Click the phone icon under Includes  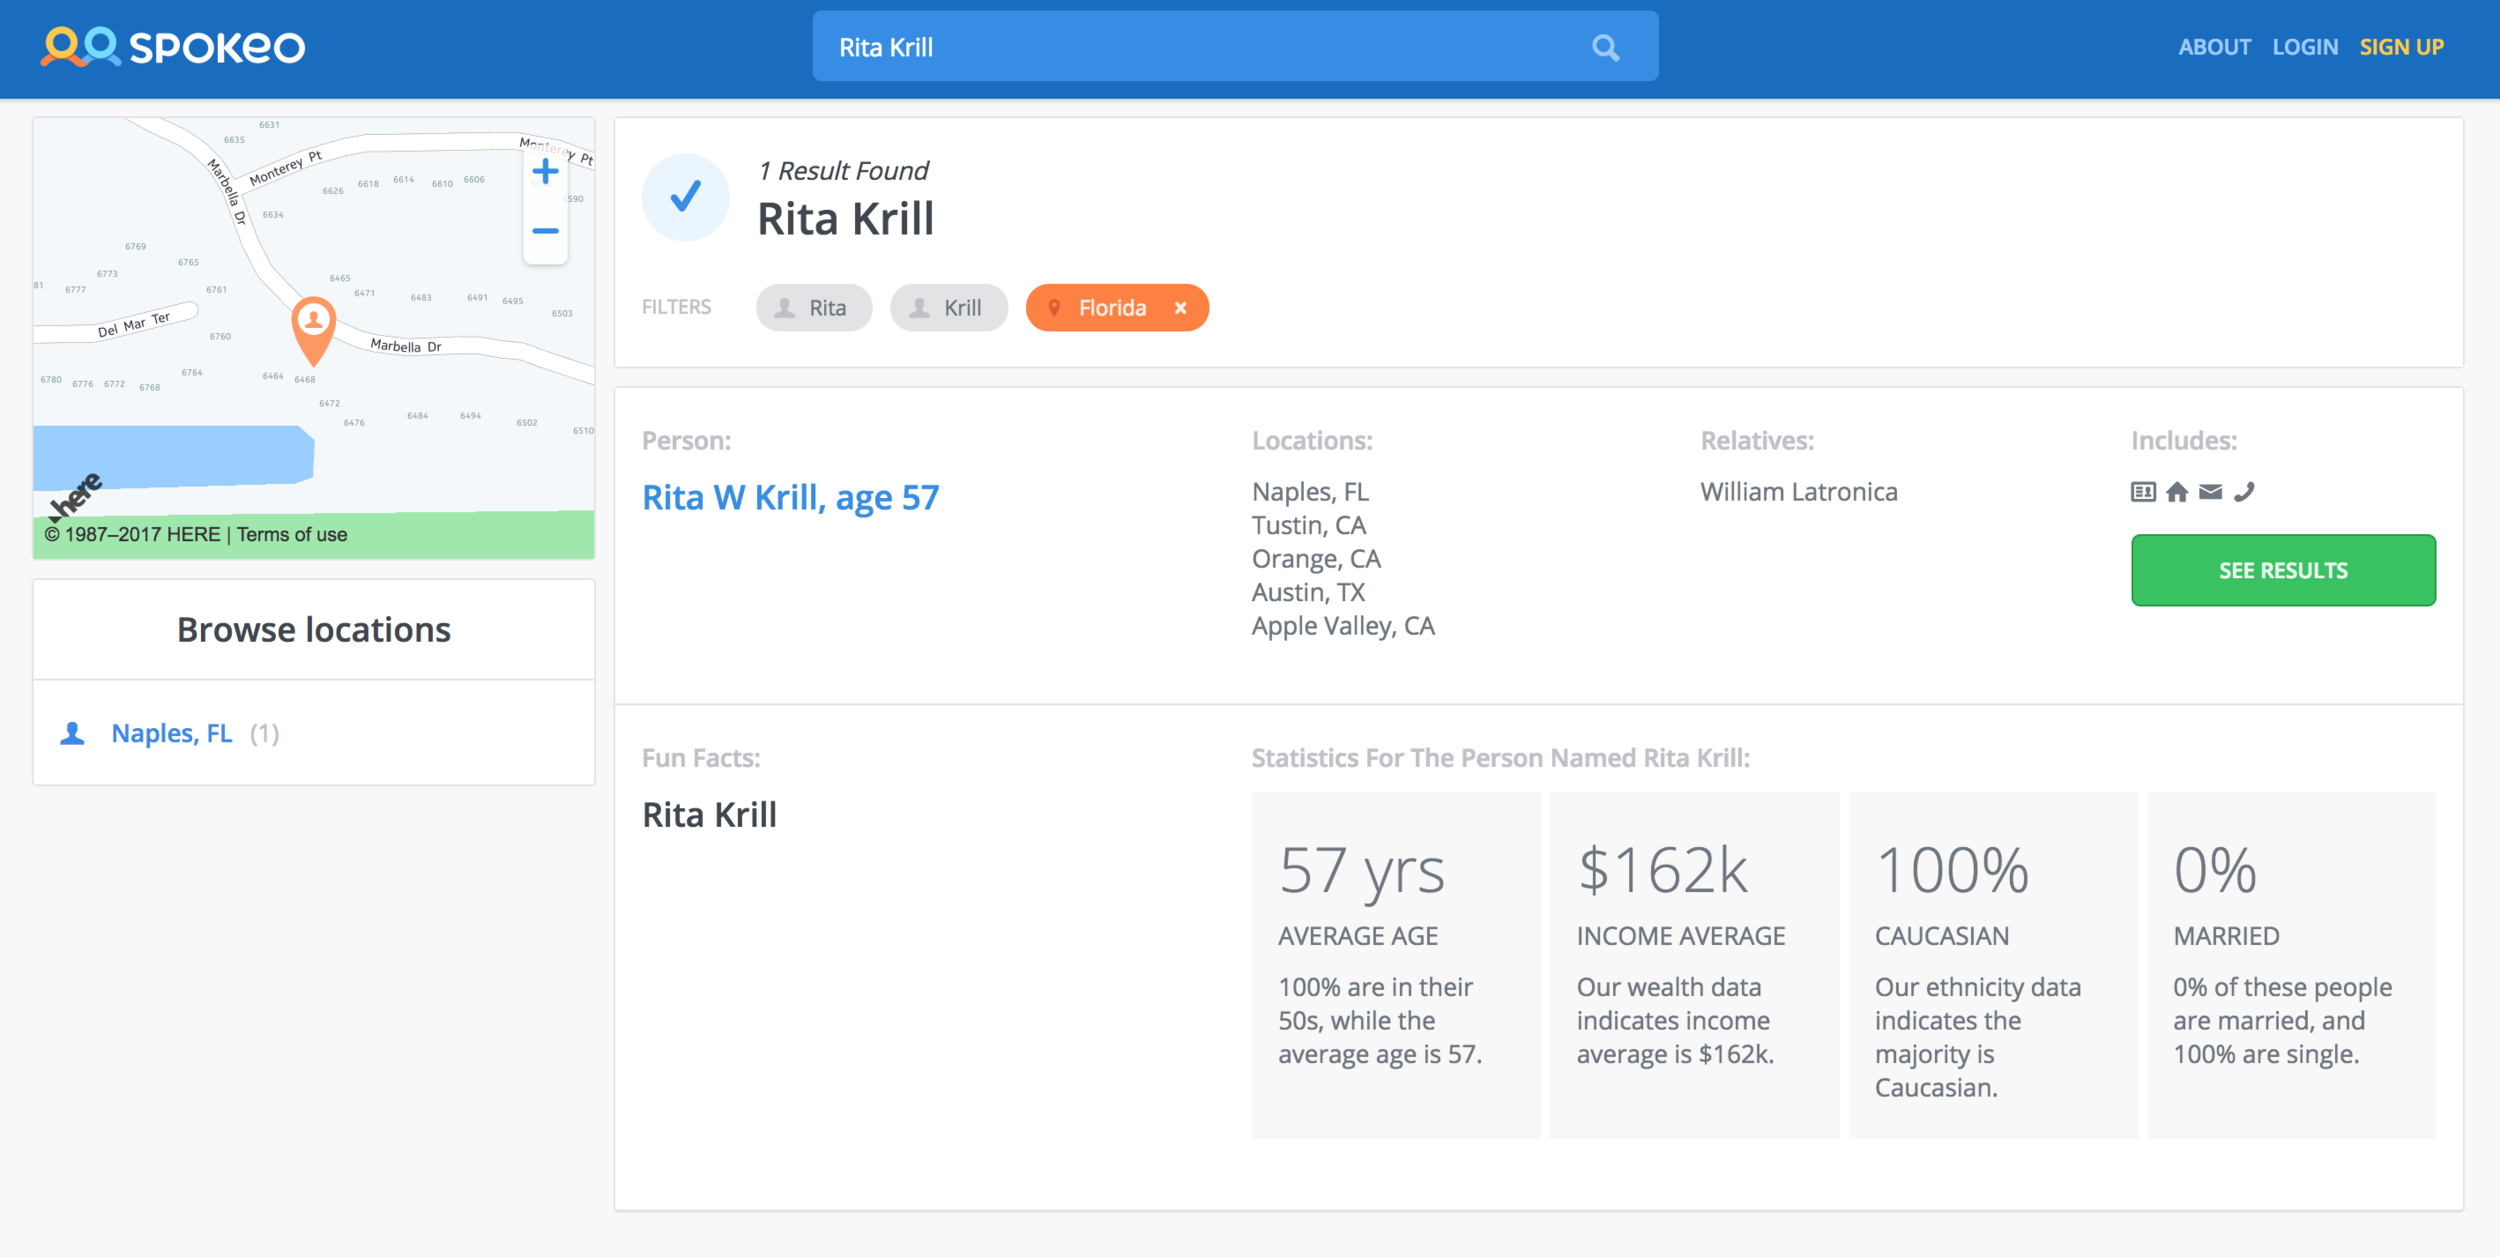click(x=2244, y=492)
